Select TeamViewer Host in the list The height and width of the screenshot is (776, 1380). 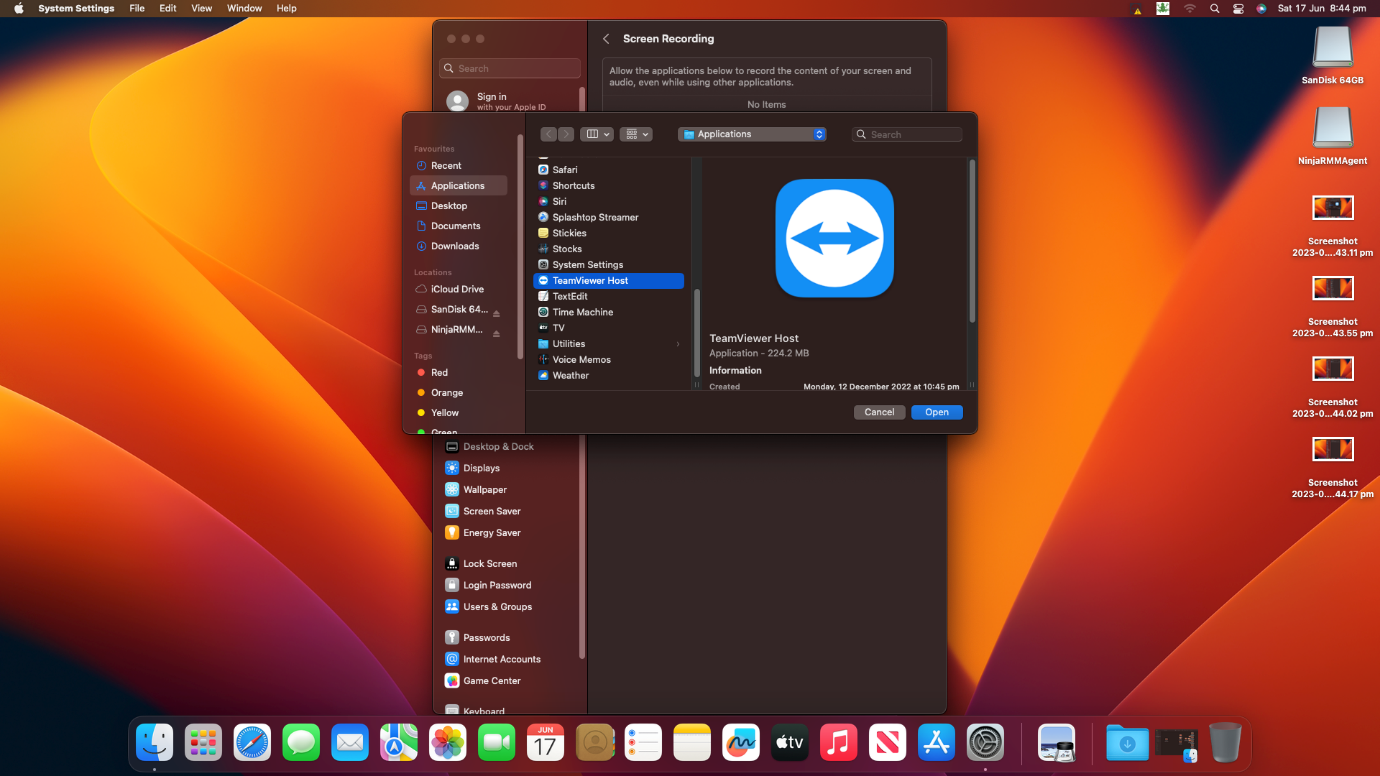(609, 281)
